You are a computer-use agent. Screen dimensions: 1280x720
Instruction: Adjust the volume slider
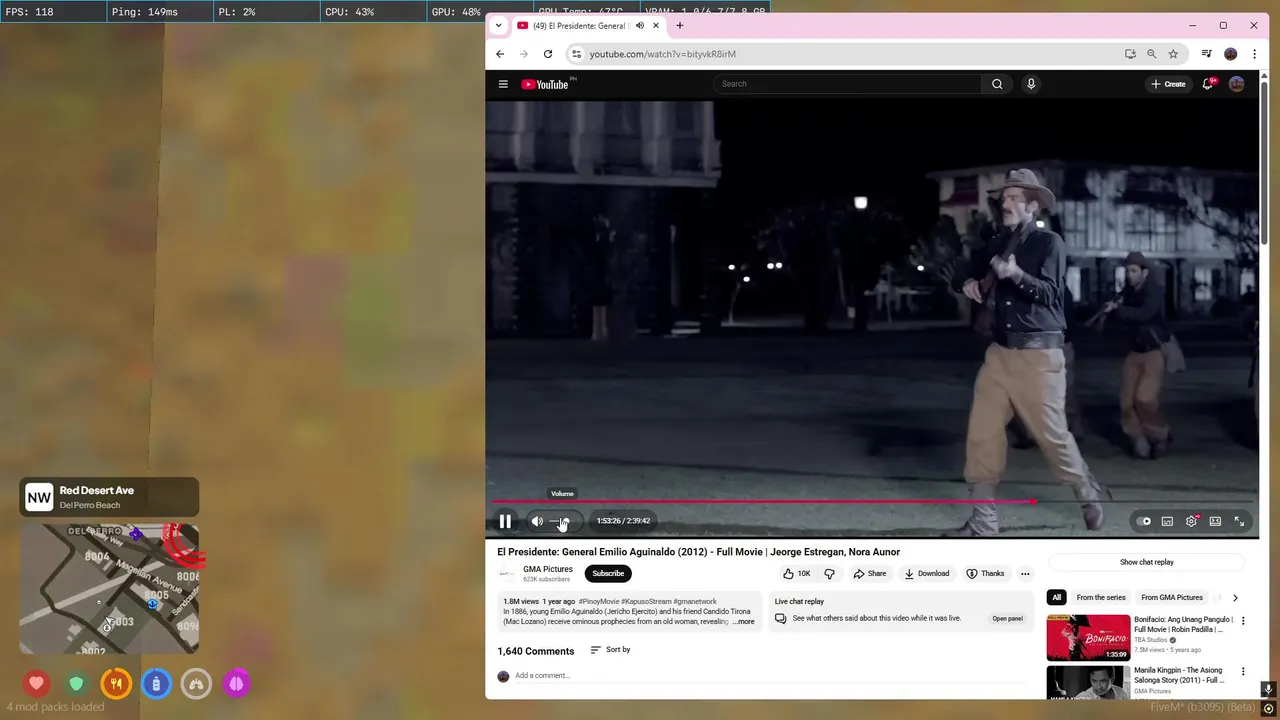[x=561, y=521]
